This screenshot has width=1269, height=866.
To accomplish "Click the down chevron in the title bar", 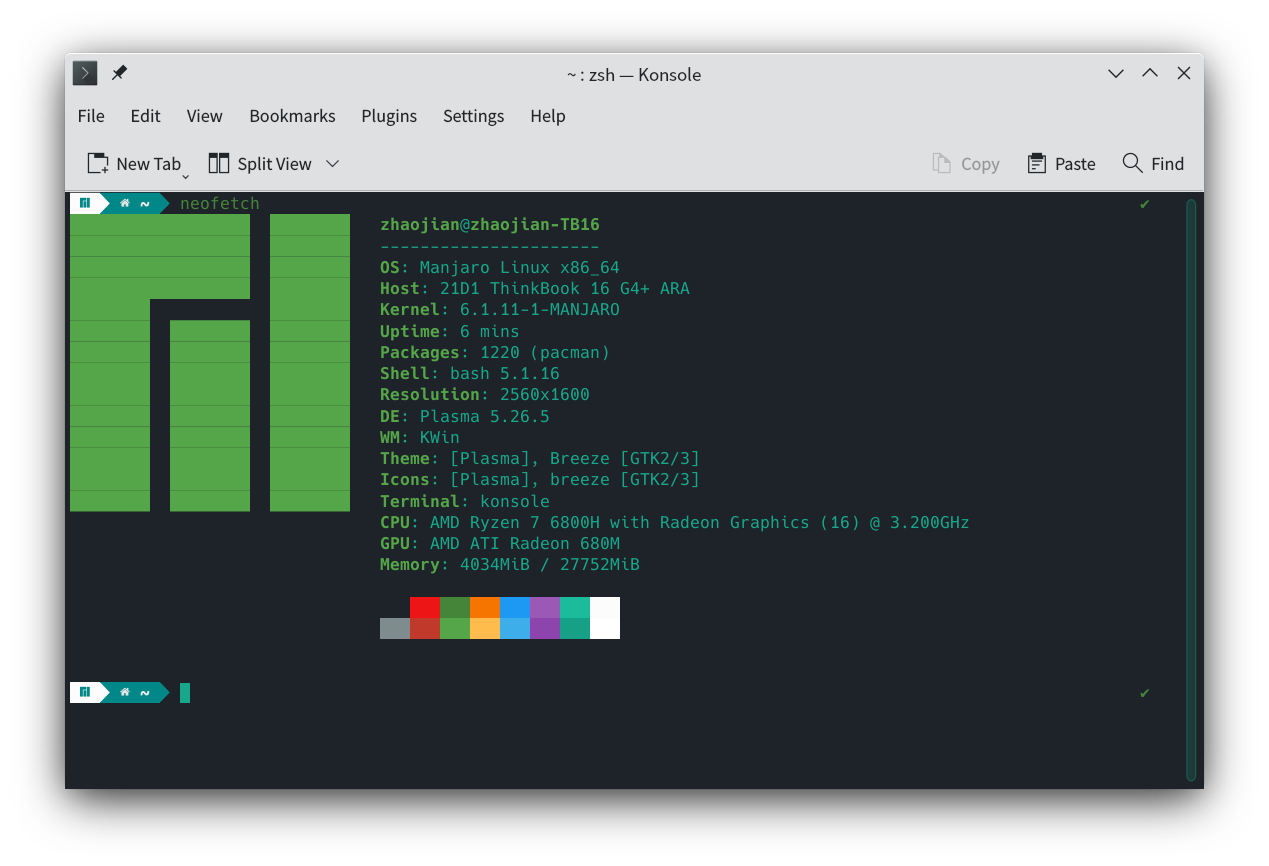I will (1115, 73).
